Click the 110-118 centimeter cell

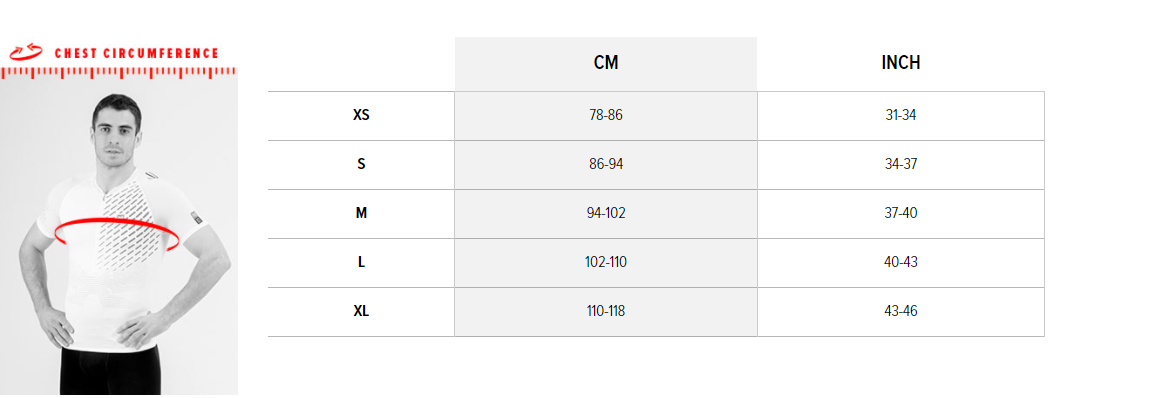606,311
